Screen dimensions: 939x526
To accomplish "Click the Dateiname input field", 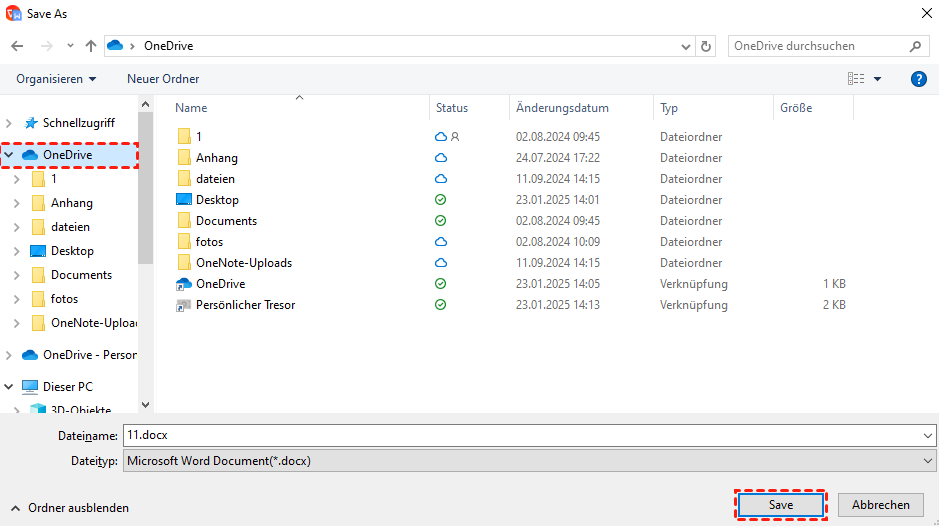I will (x=520, y=436).
